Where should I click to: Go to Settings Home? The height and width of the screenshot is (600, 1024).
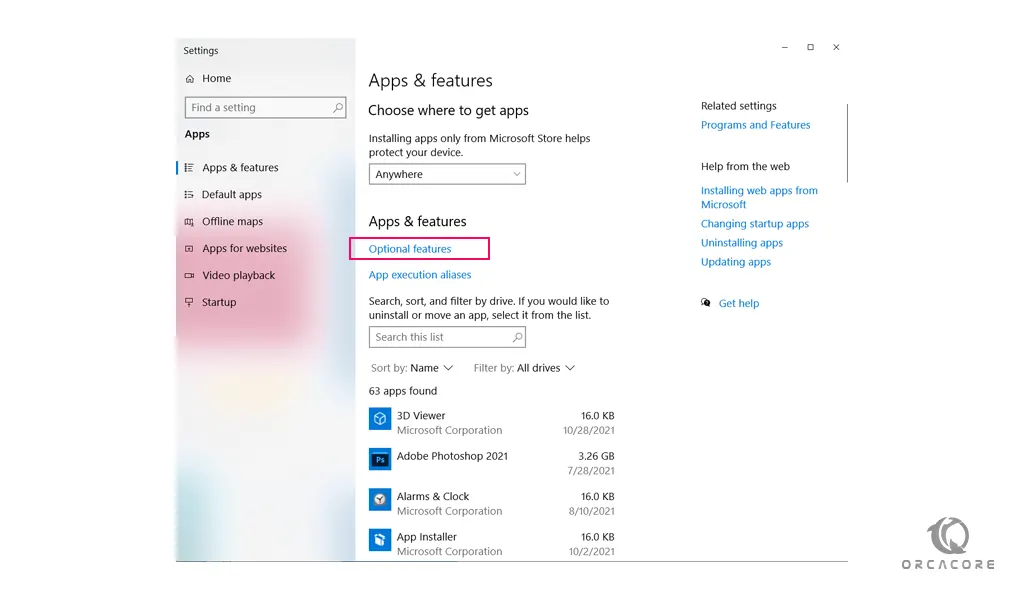[x=216, y=78]
